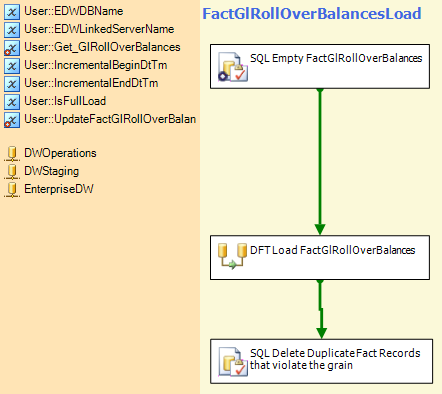Select the User::IsFullLoad variable text

pyautogui.click(x=65, y=101)
